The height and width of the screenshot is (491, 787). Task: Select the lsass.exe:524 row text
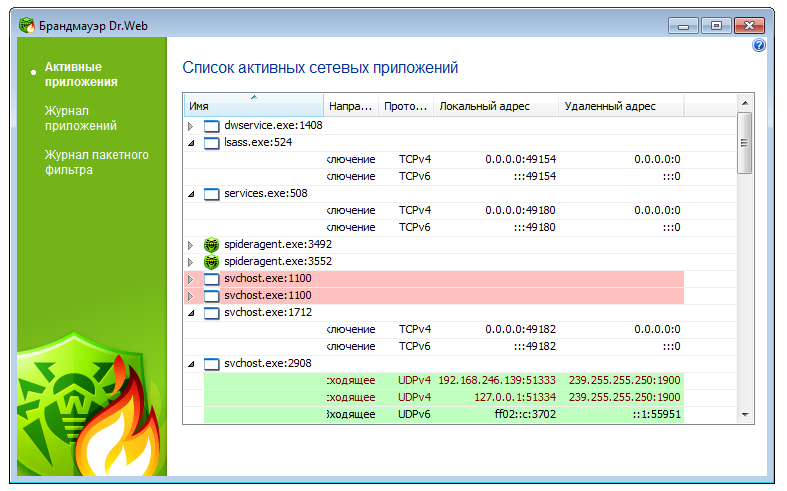click(258, 142)
